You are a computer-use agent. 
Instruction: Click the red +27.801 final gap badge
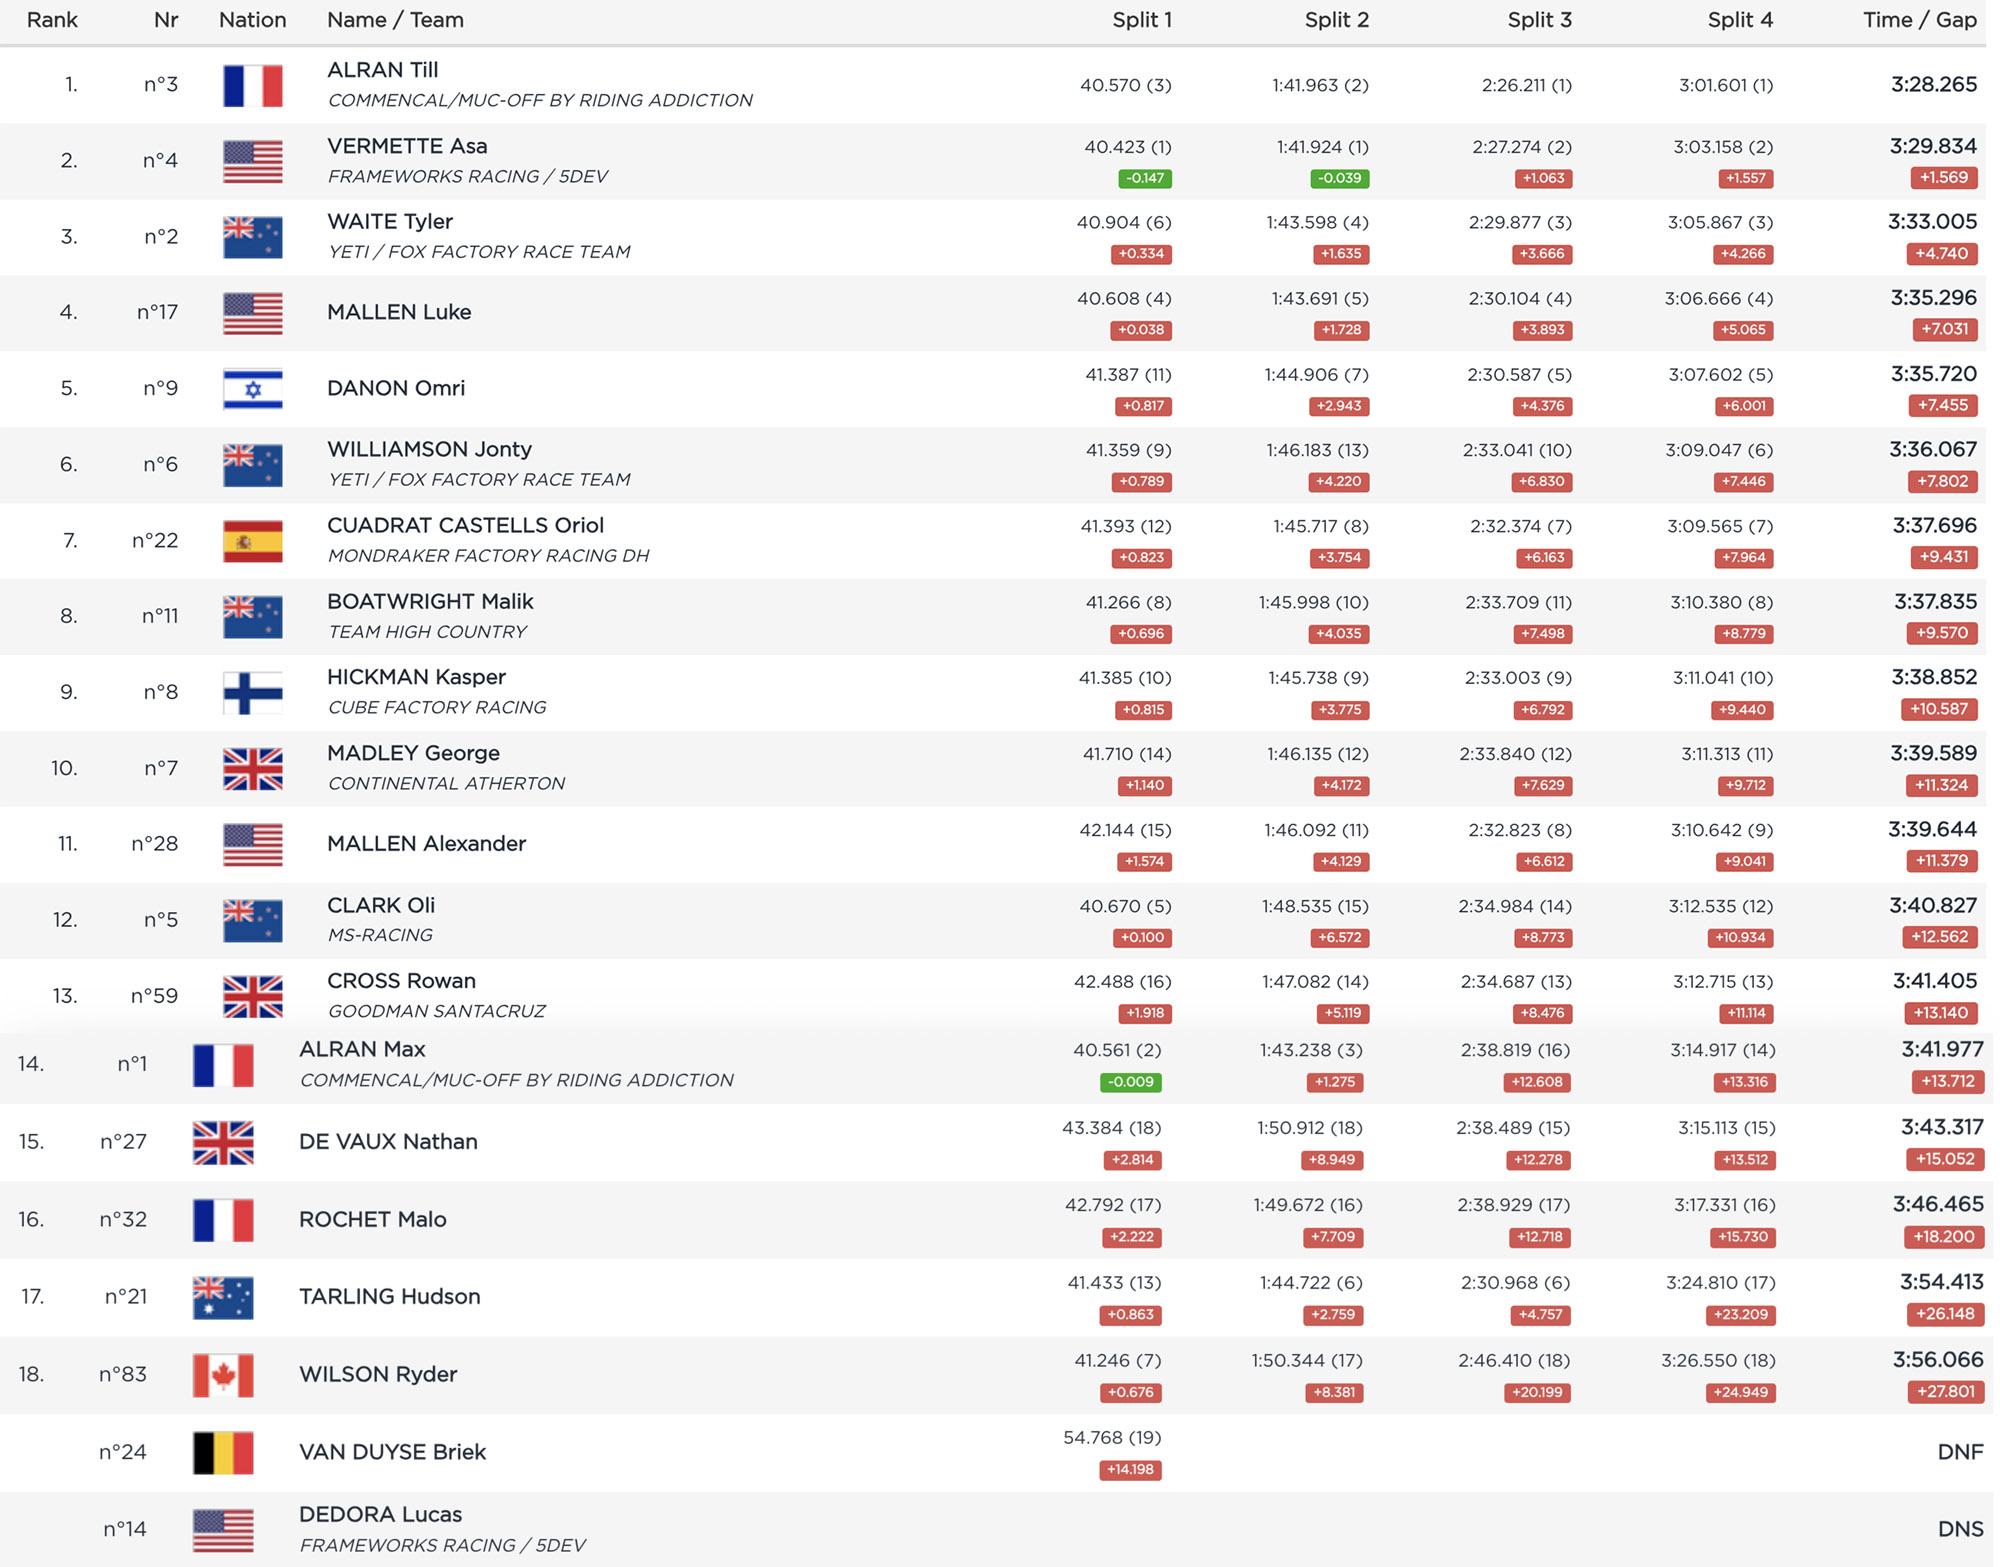pos(1944,1391)
